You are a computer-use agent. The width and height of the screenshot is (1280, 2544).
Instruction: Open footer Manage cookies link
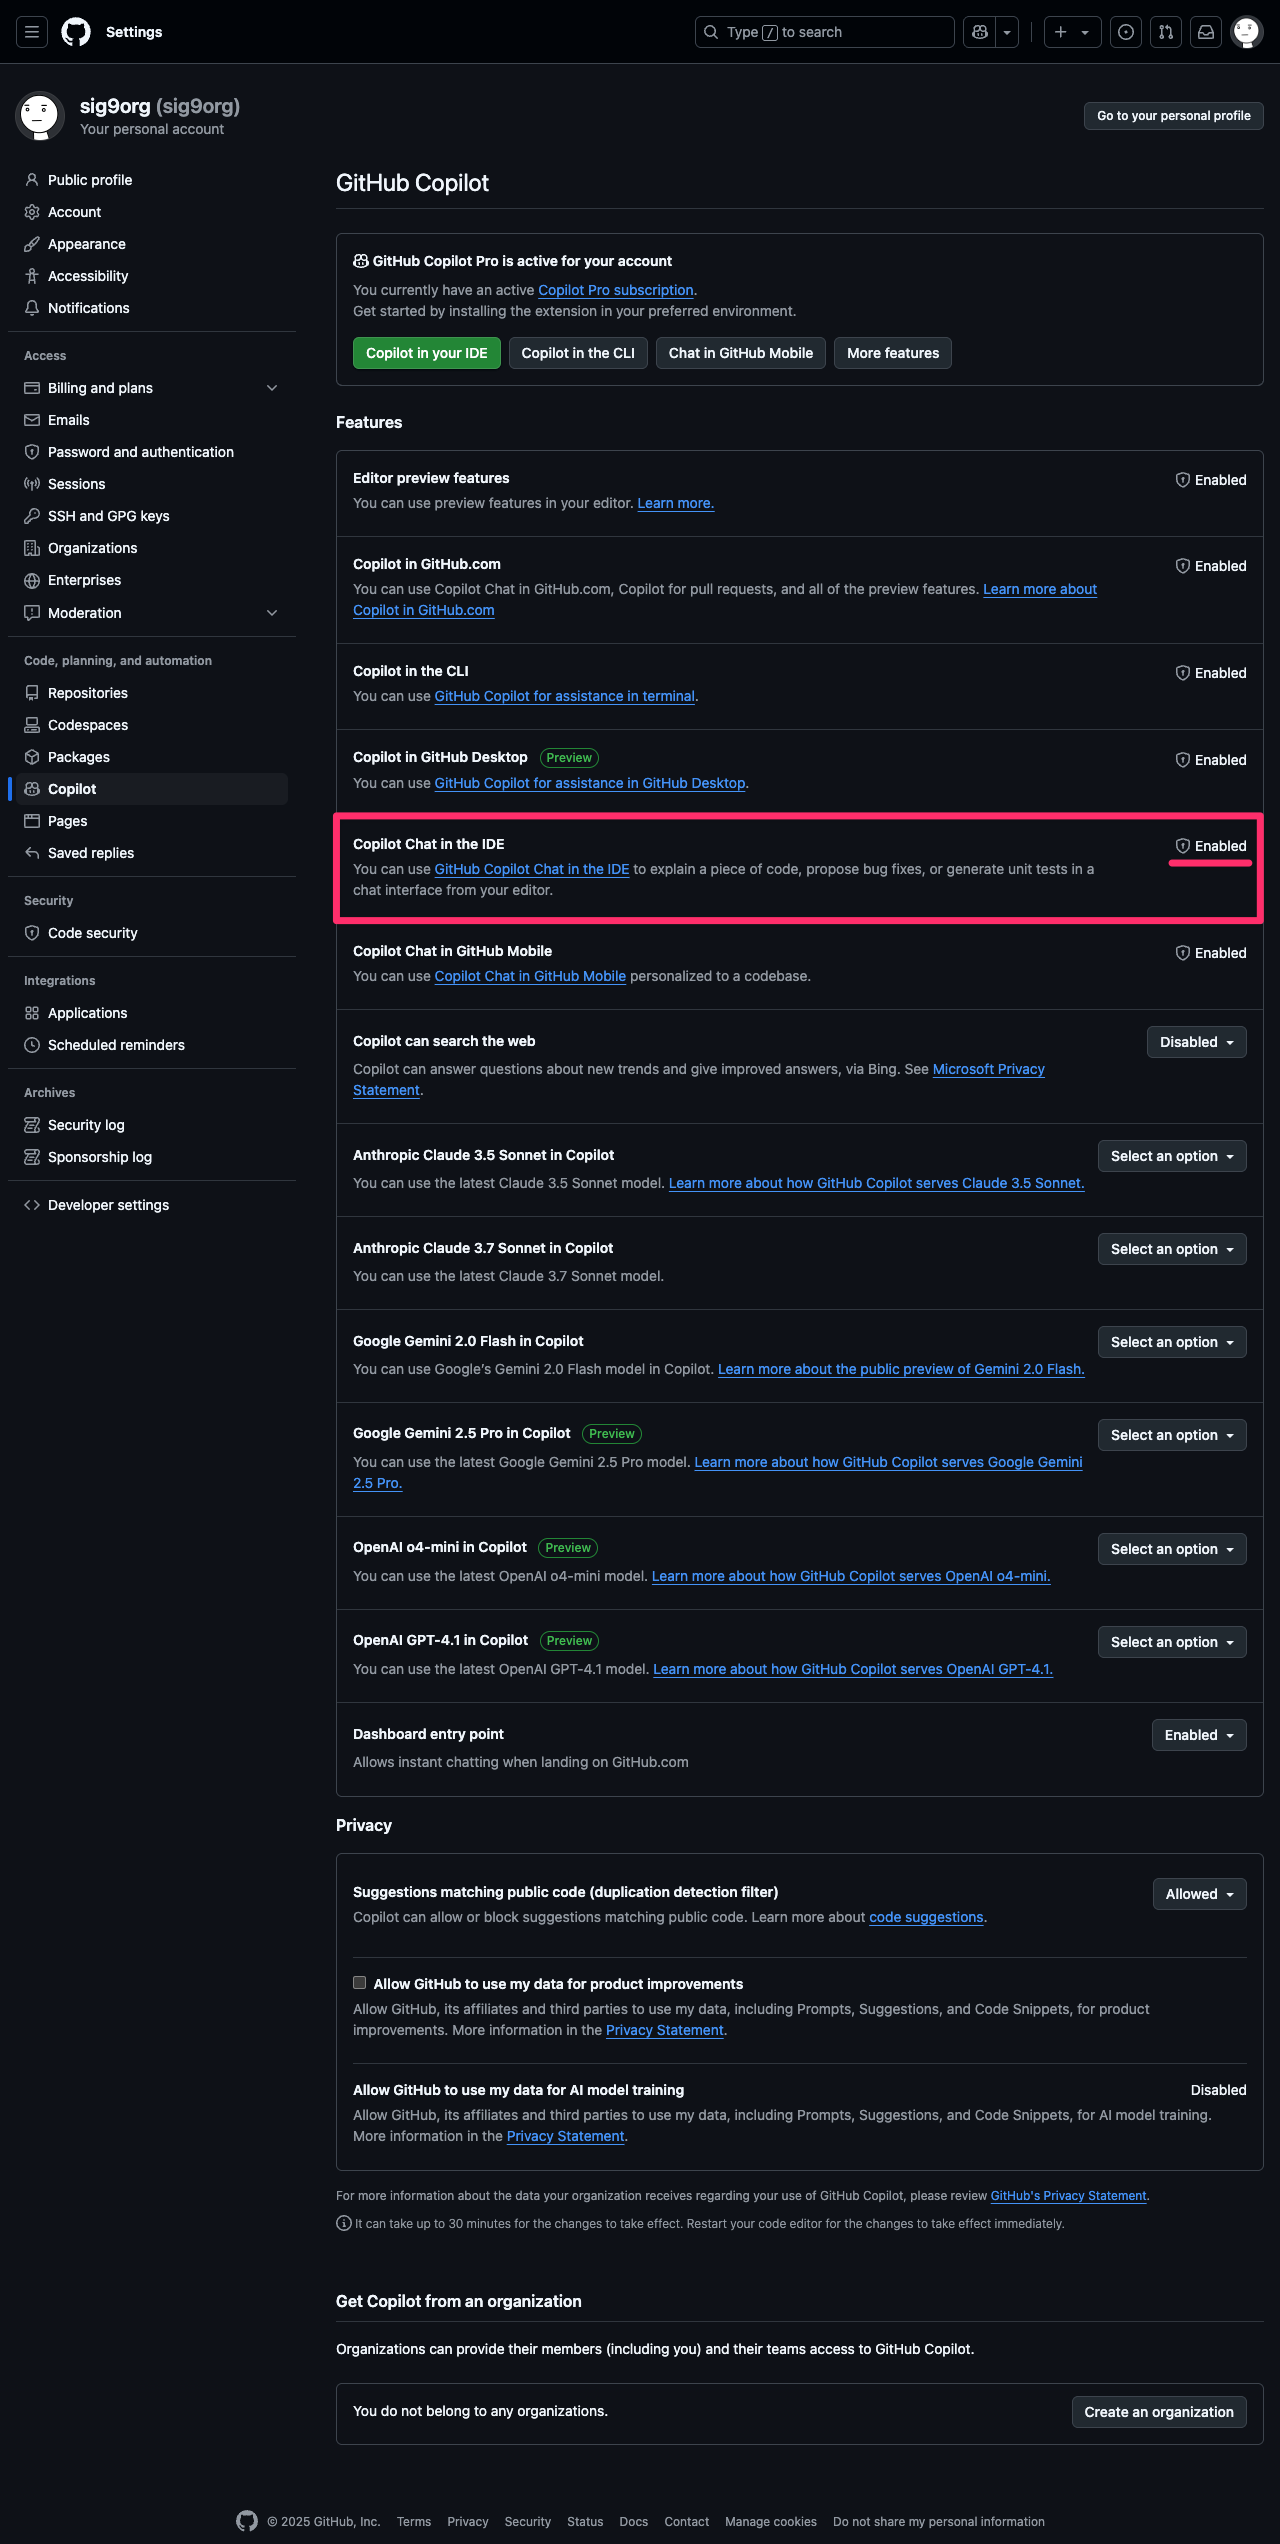771,2522
